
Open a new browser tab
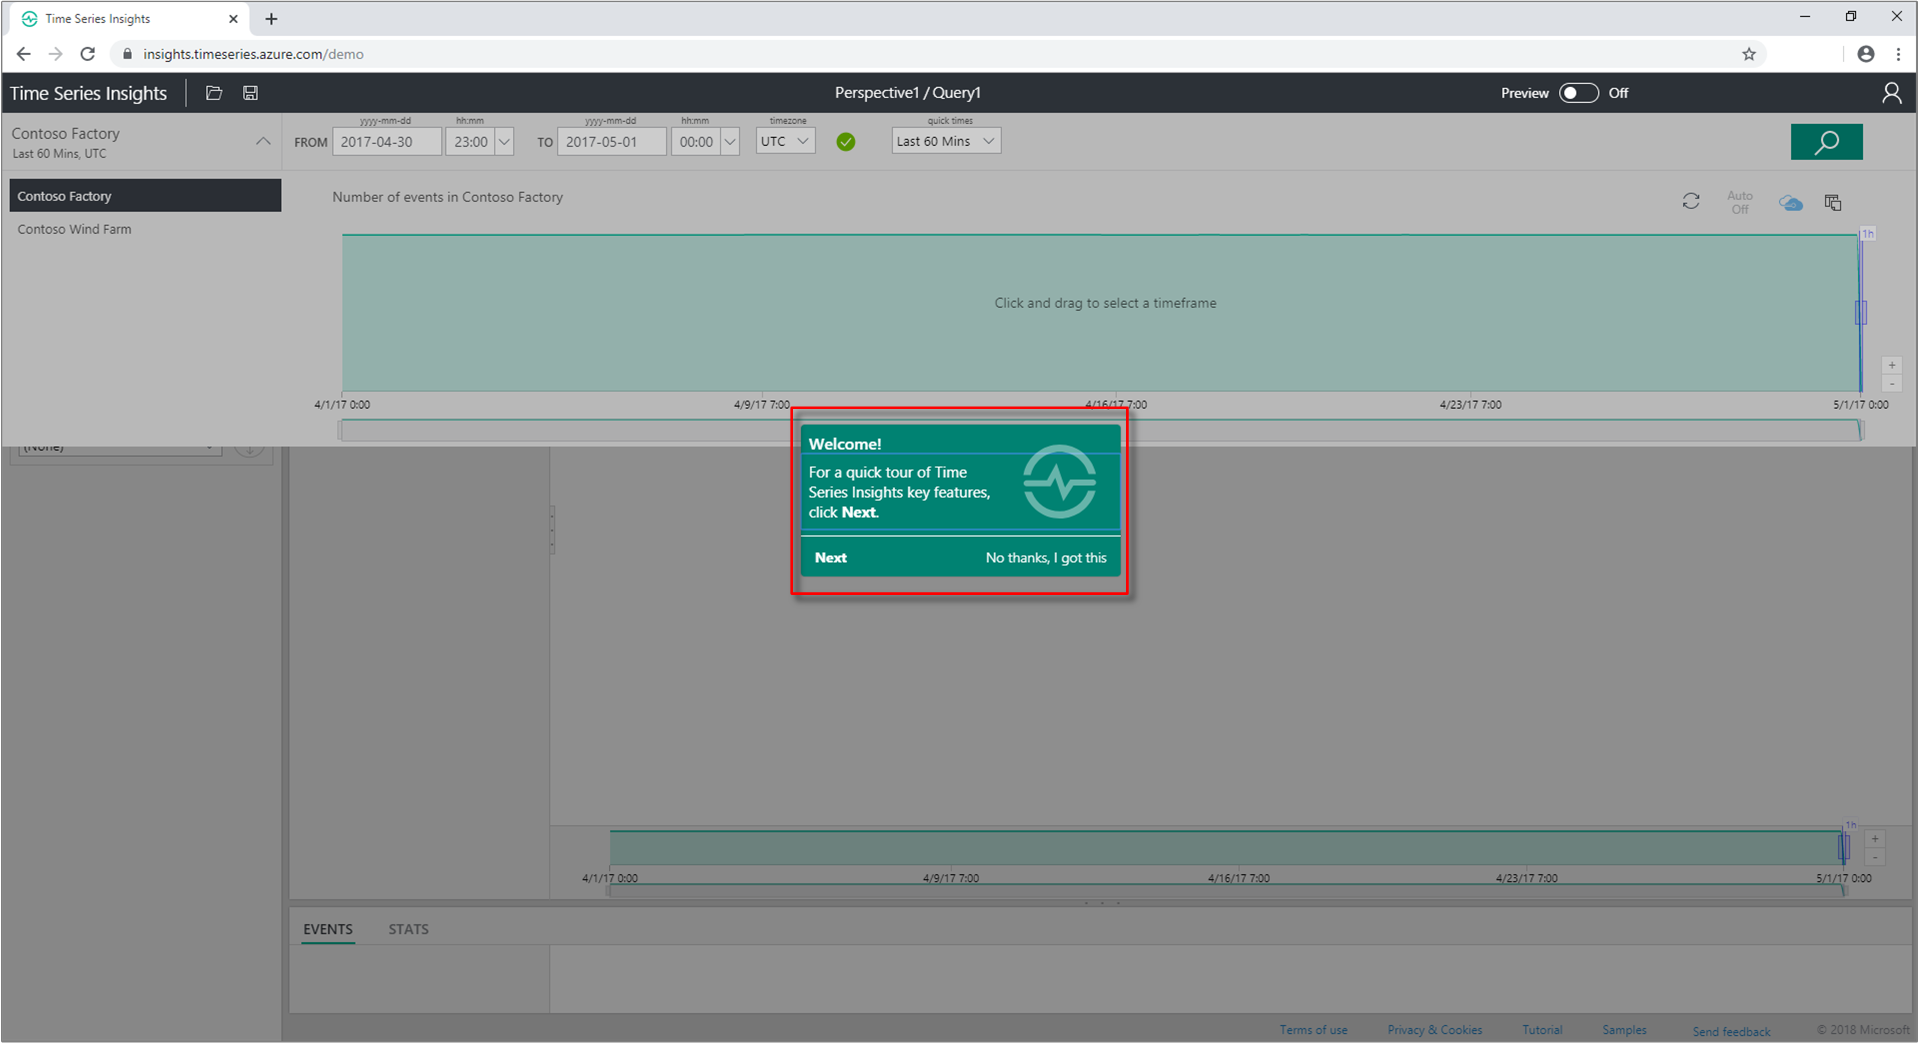pyautogui.click(x=271, y=19)
